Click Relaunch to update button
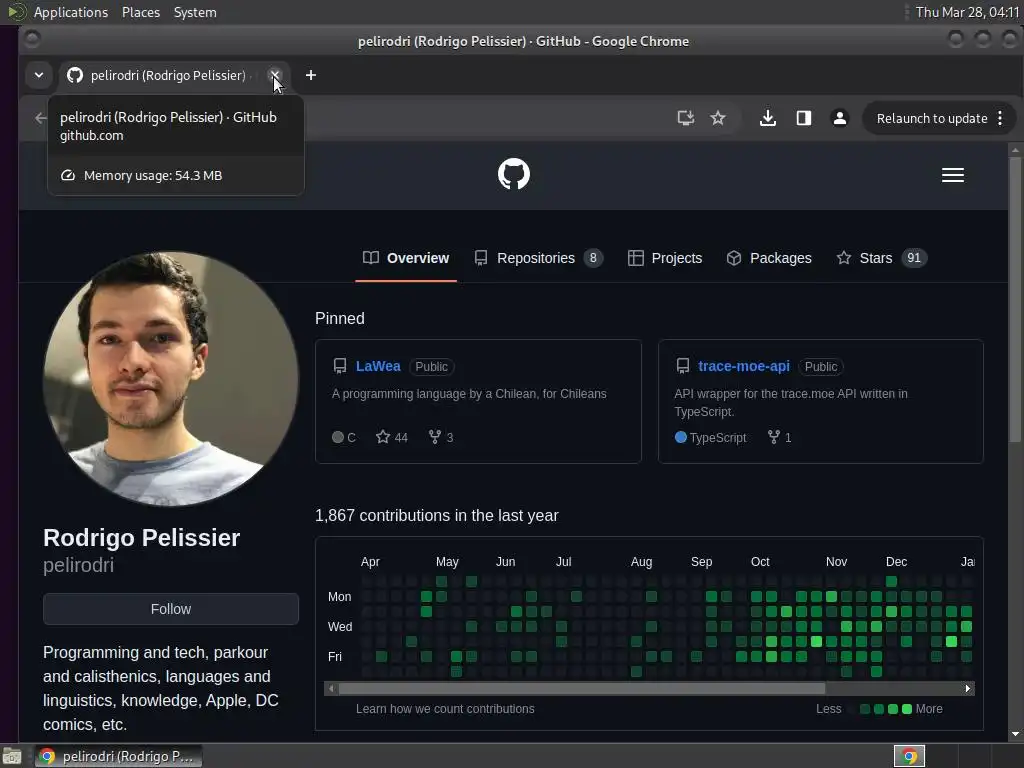This screenshot has width=1024, height=768. coord(932,118)
